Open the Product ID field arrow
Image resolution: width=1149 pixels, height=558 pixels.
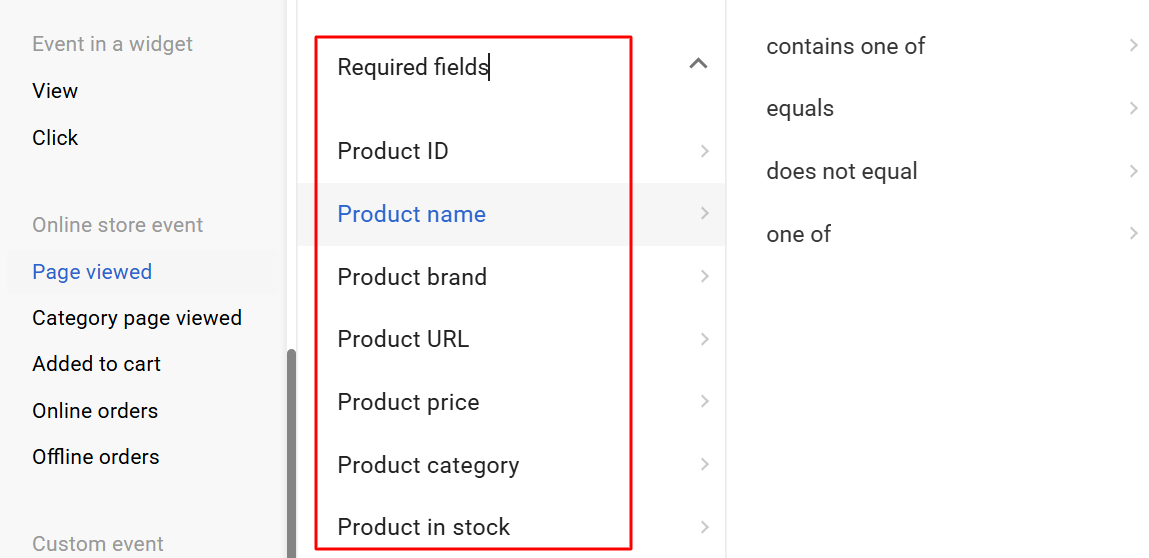(705, 151)
